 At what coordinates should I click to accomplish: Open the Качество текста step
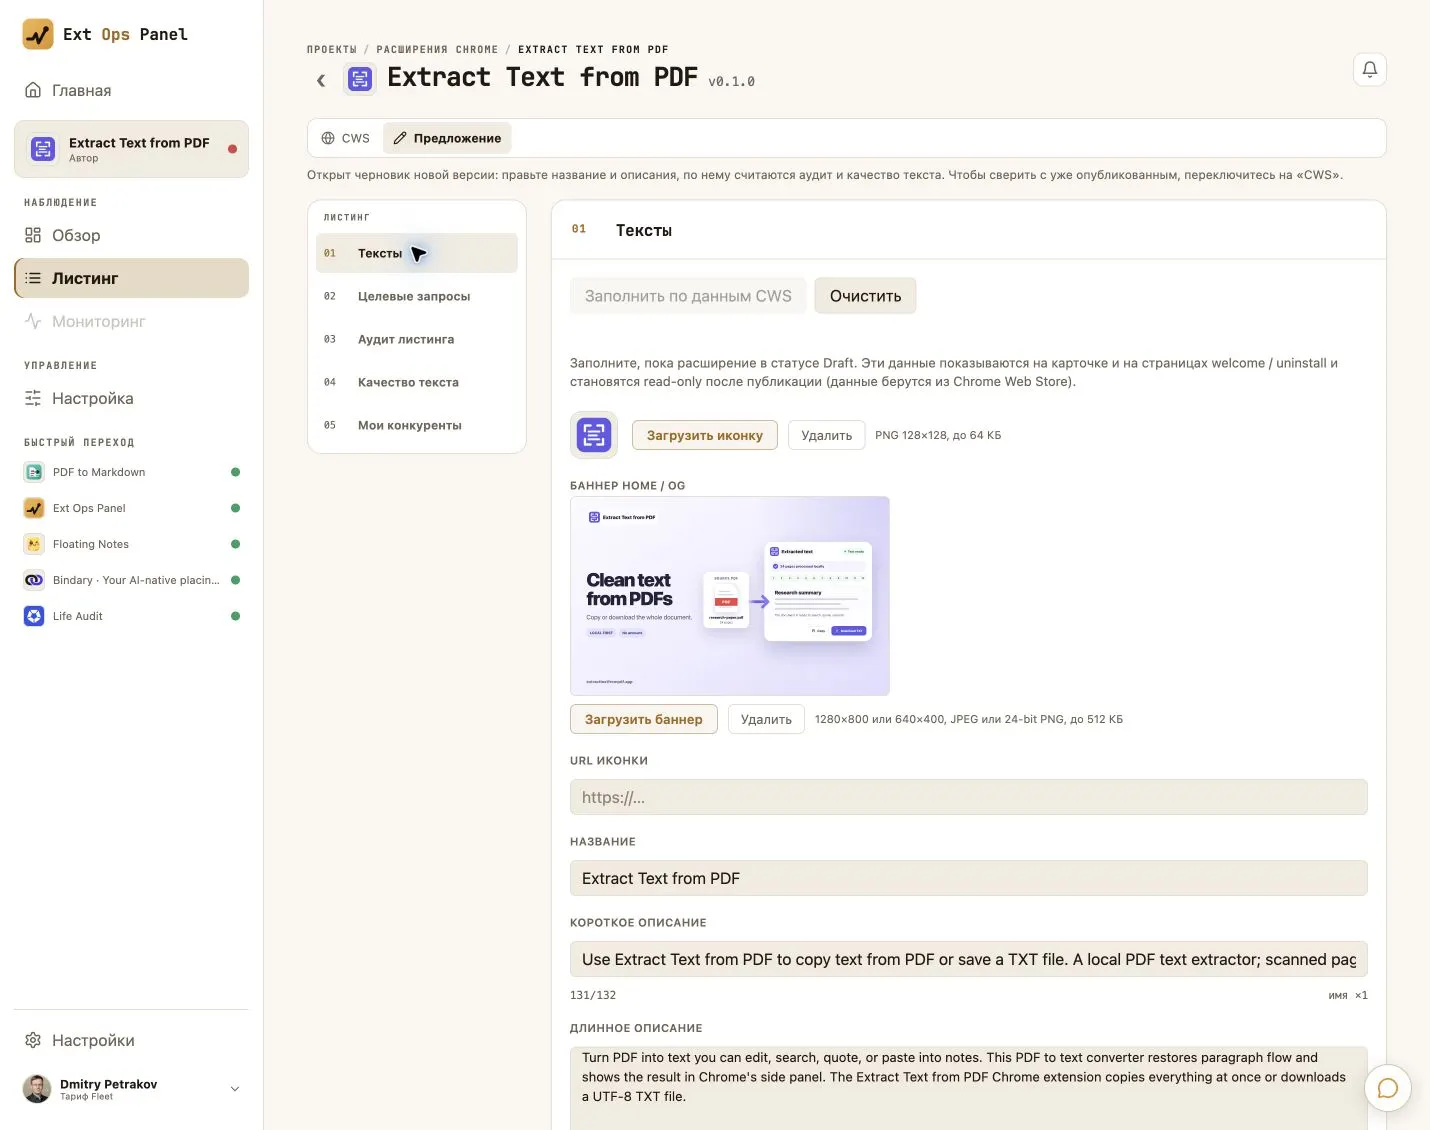coord(417,382)
